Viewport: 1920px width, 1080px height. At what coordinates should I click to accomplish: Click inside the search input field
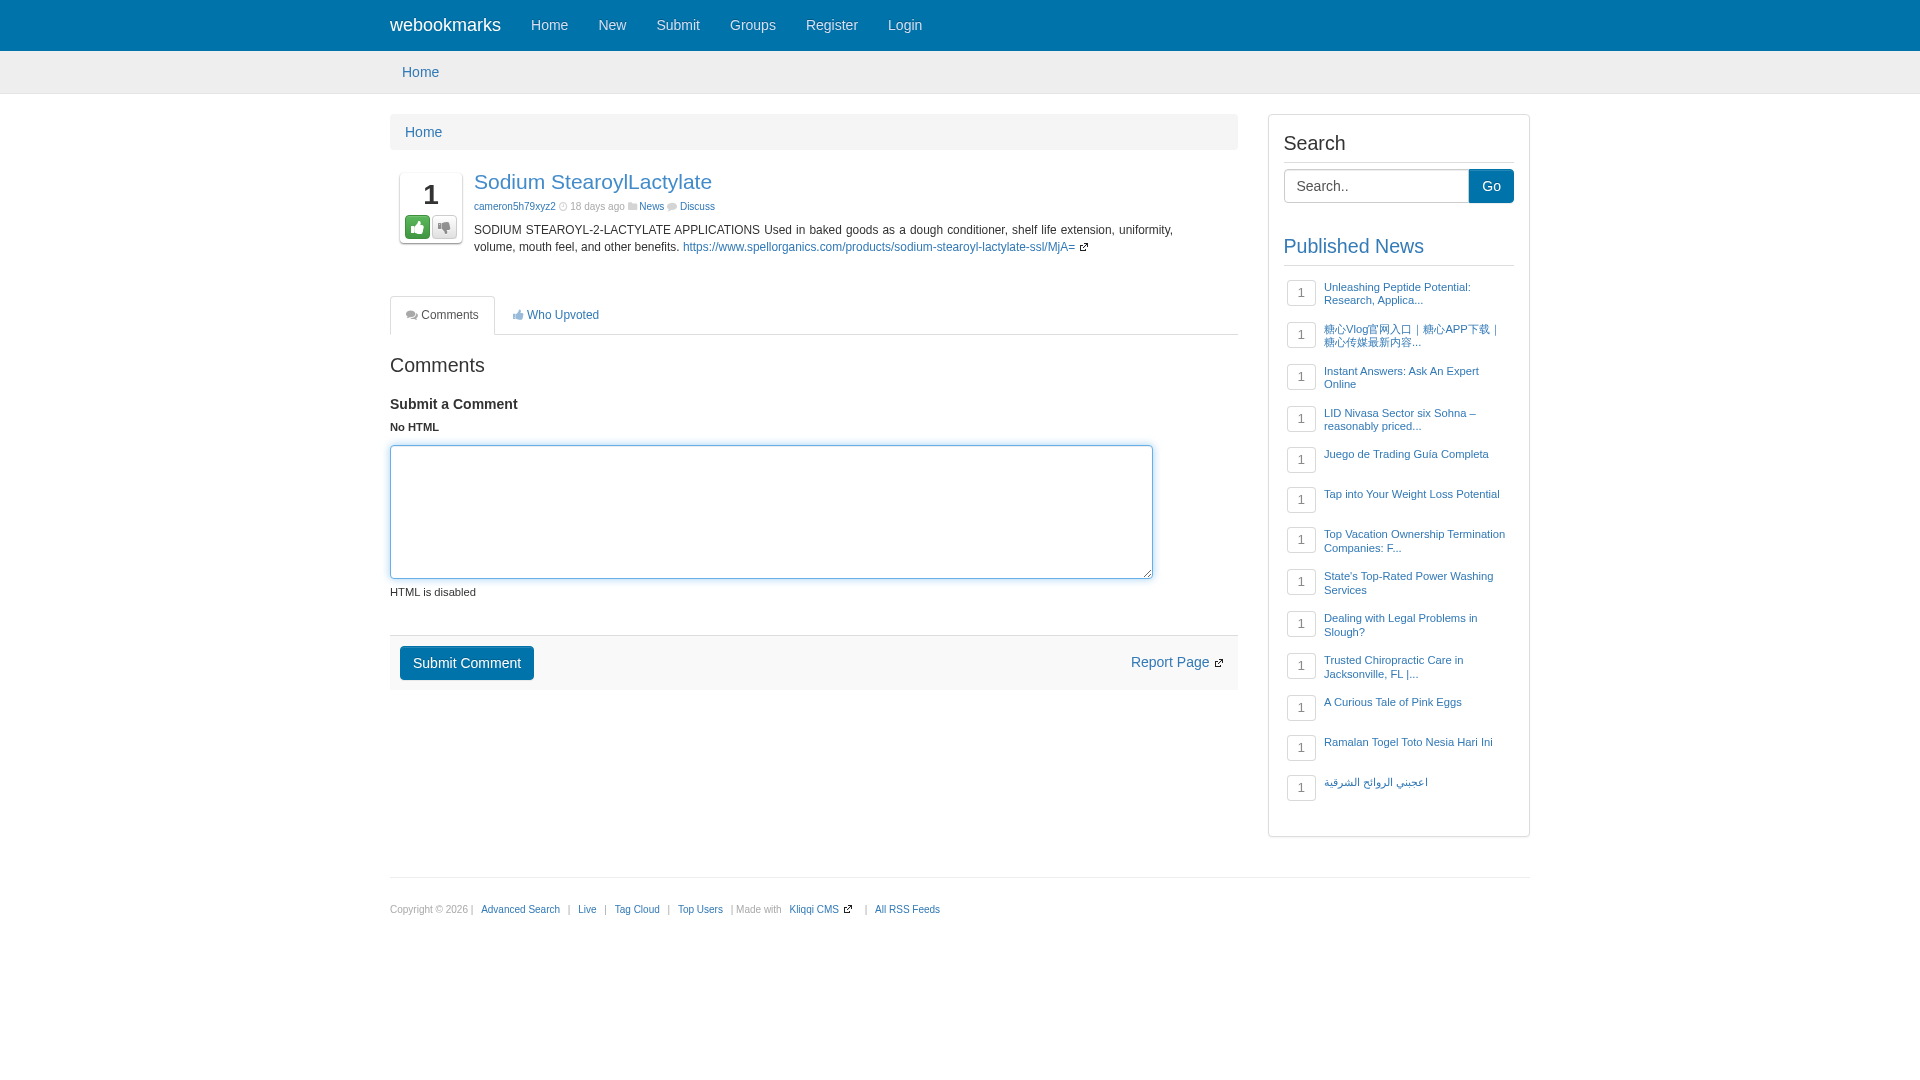point(1376,186)
